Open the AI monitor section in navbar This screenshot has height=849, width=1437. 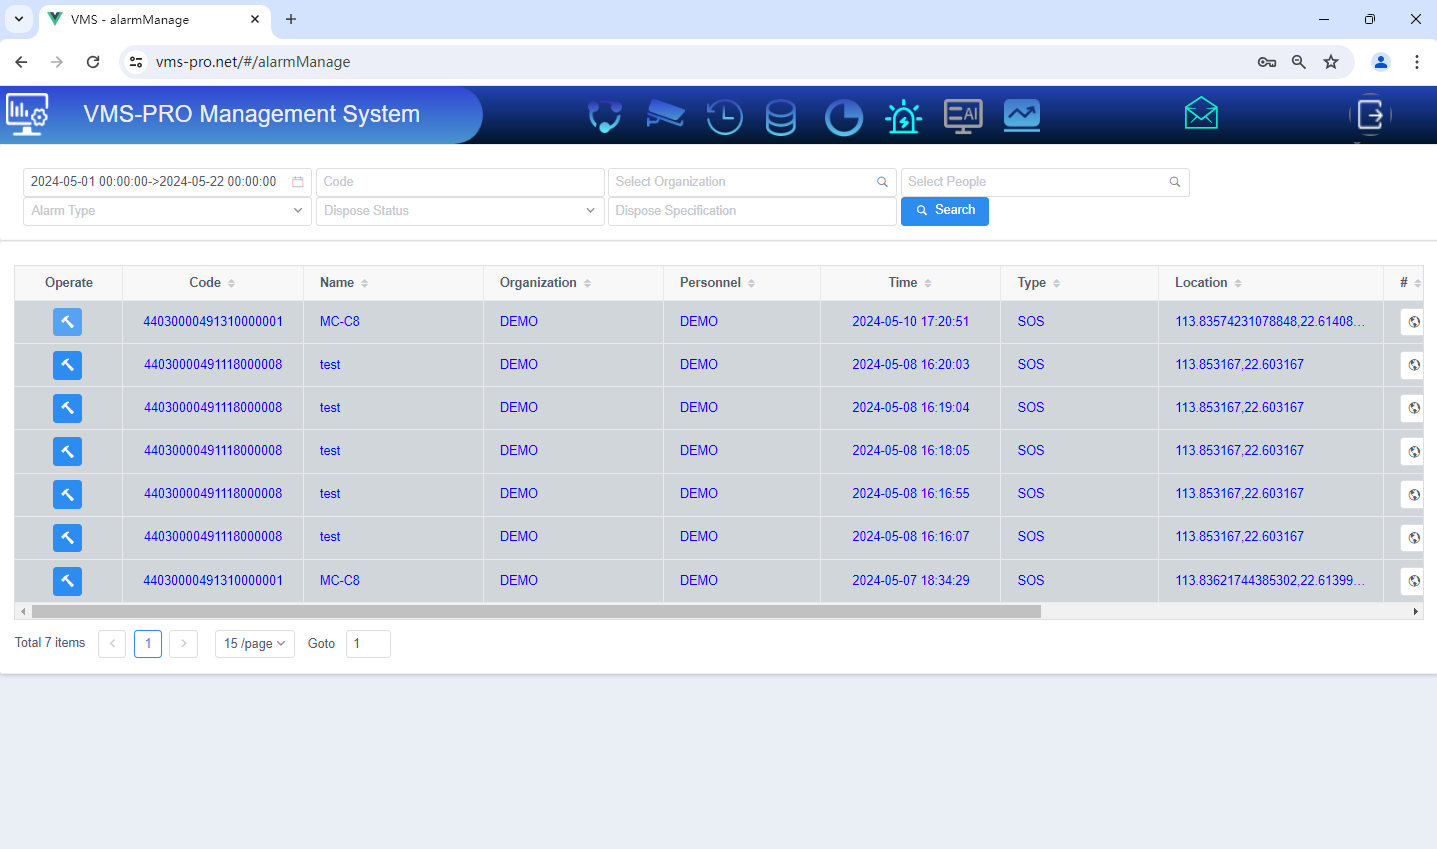[x=963, y=115]
